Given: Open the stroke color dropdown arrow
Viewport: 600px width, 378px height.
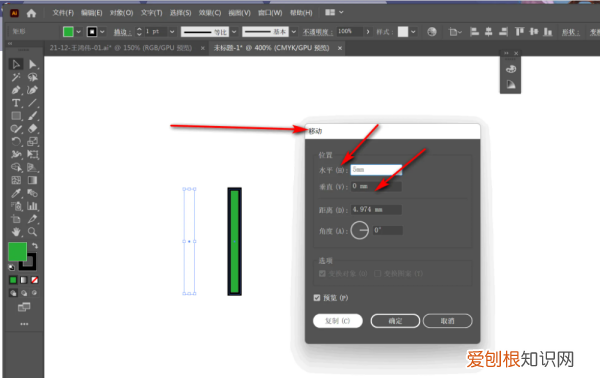Looking at the screenshot, I should click(102, 32).
